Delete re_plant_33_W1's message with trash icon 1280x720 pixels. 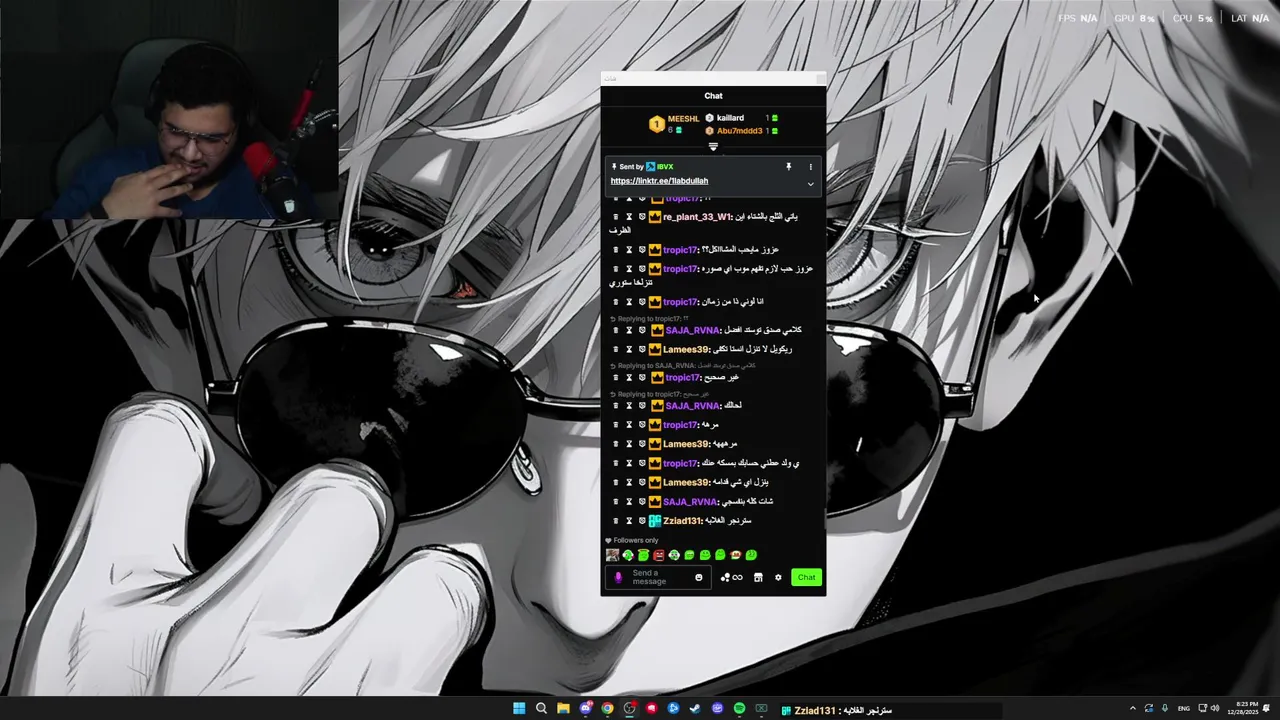click(616, 217)
